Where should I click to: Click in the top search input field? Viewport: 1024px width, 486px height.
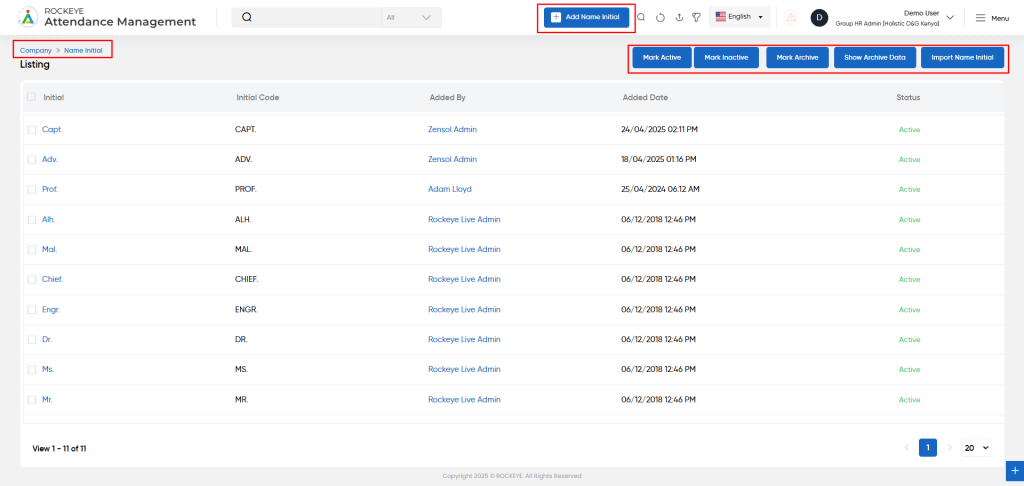tap(317, 18)
